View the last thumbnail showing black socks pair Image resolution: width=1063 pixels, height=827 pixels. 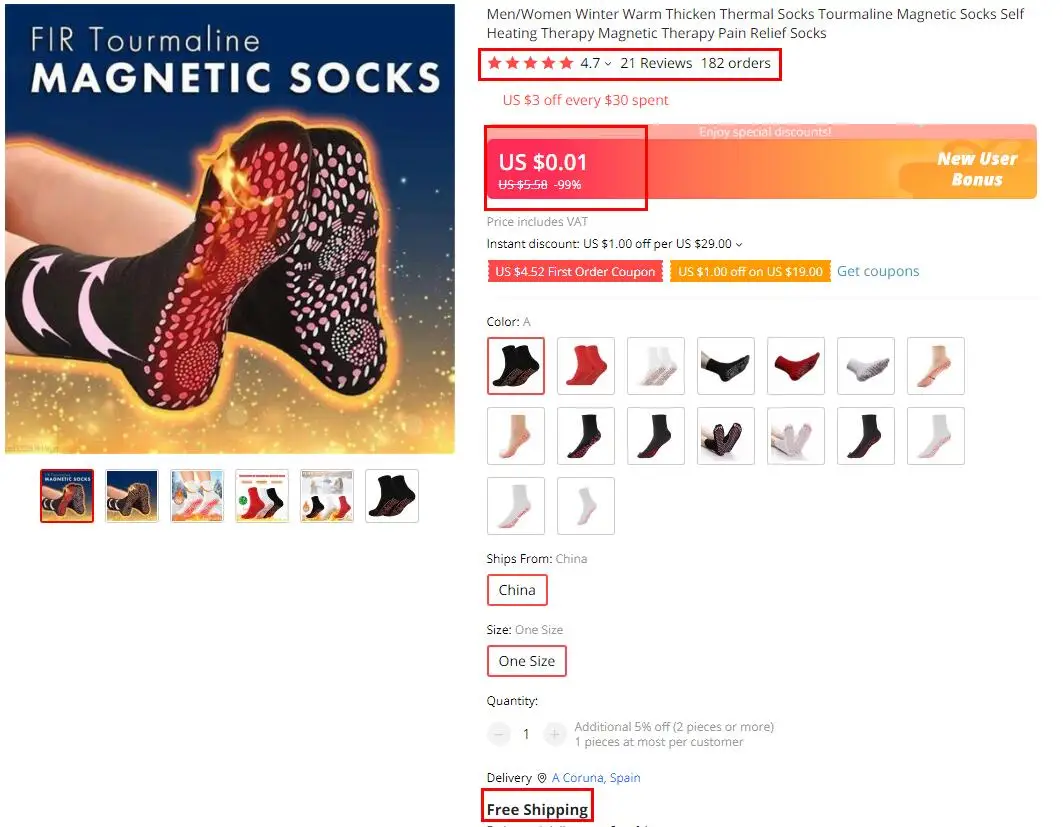392,496
